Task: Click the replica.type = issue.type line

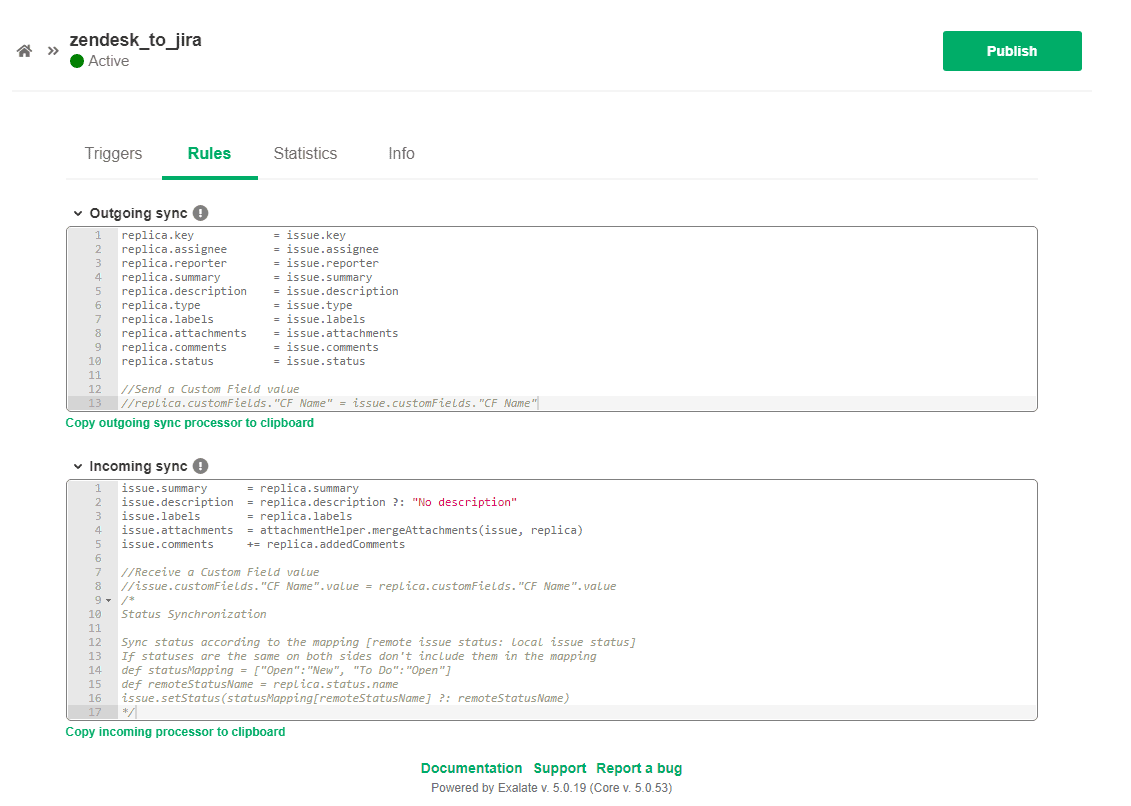Action: [x=237, y=305]
